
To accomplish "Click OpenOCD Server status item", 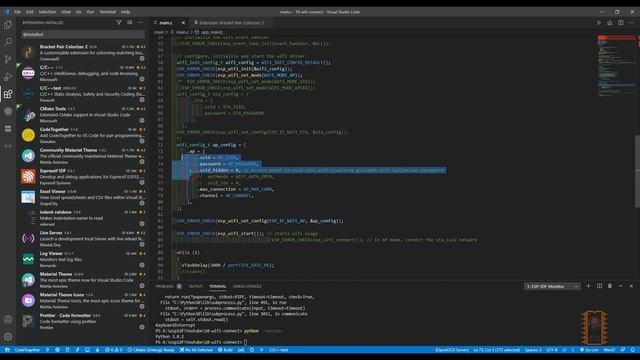I will click(452, 350).
